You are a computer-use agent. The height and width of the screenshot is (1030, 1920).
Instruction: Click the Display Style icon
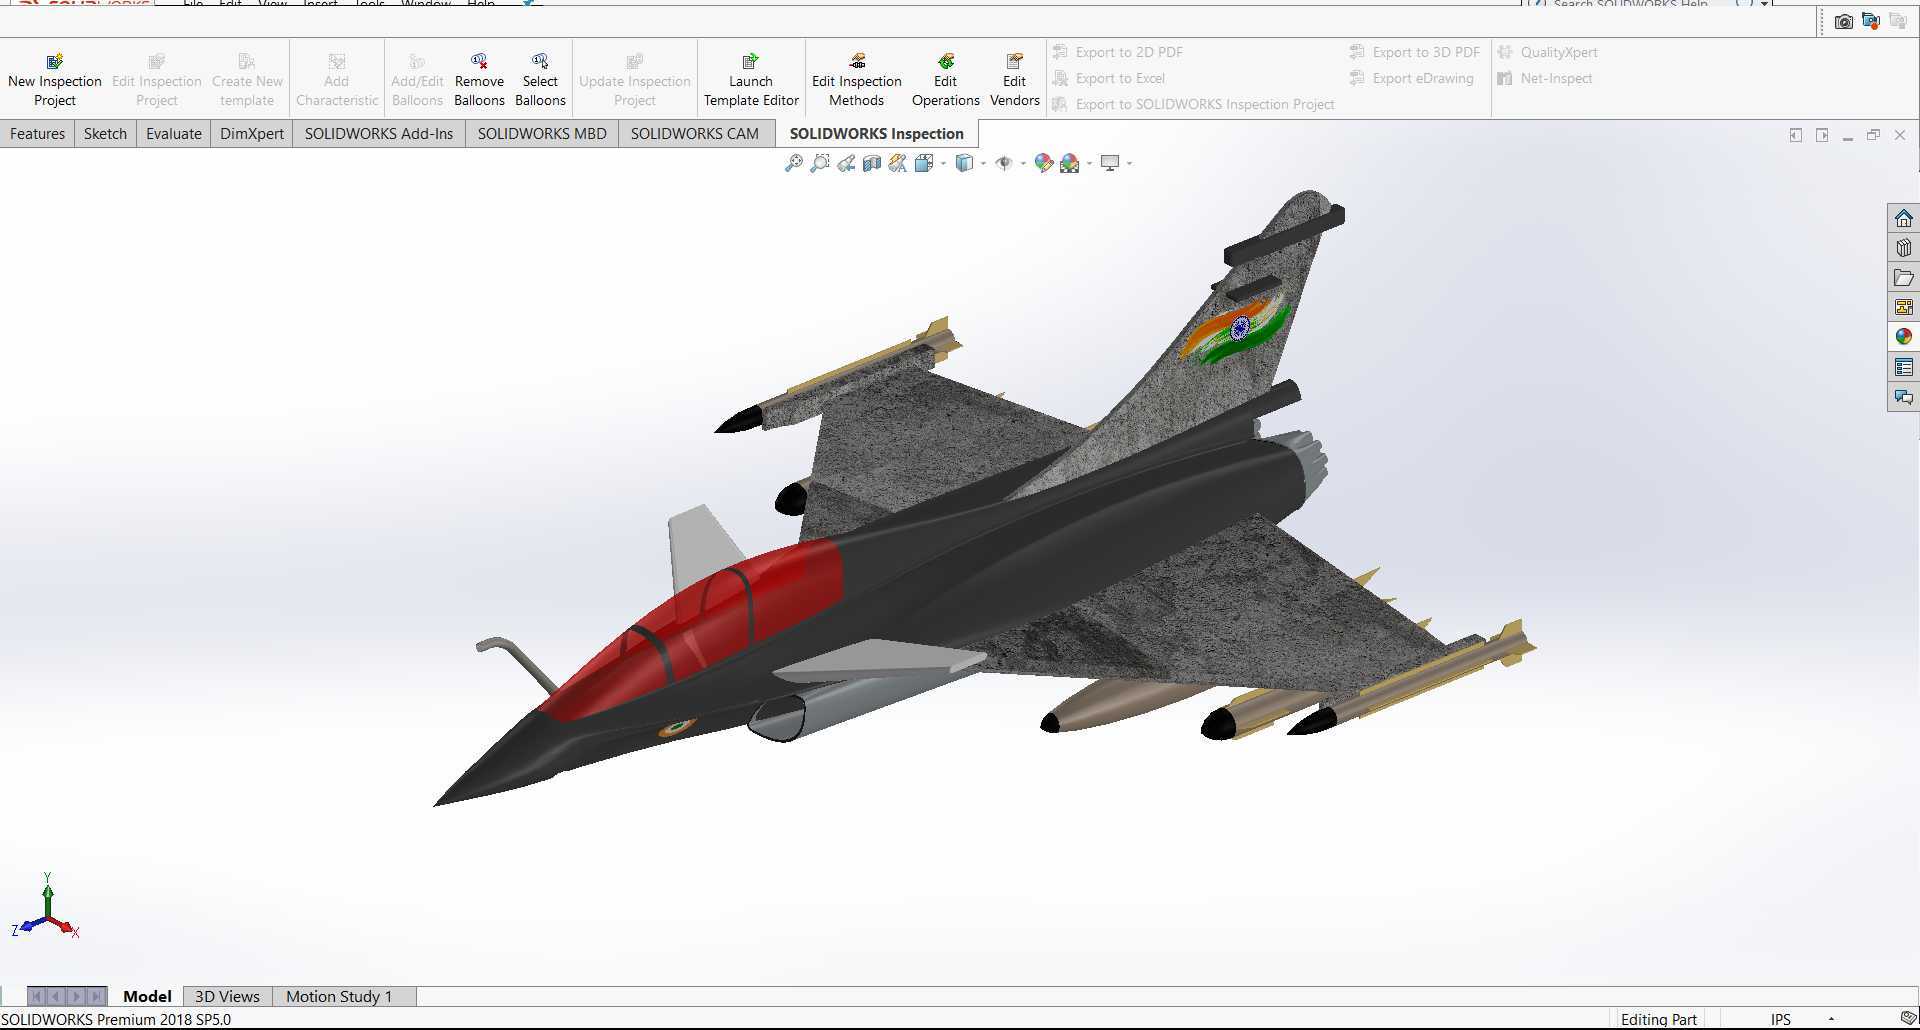tap(964, 163)
